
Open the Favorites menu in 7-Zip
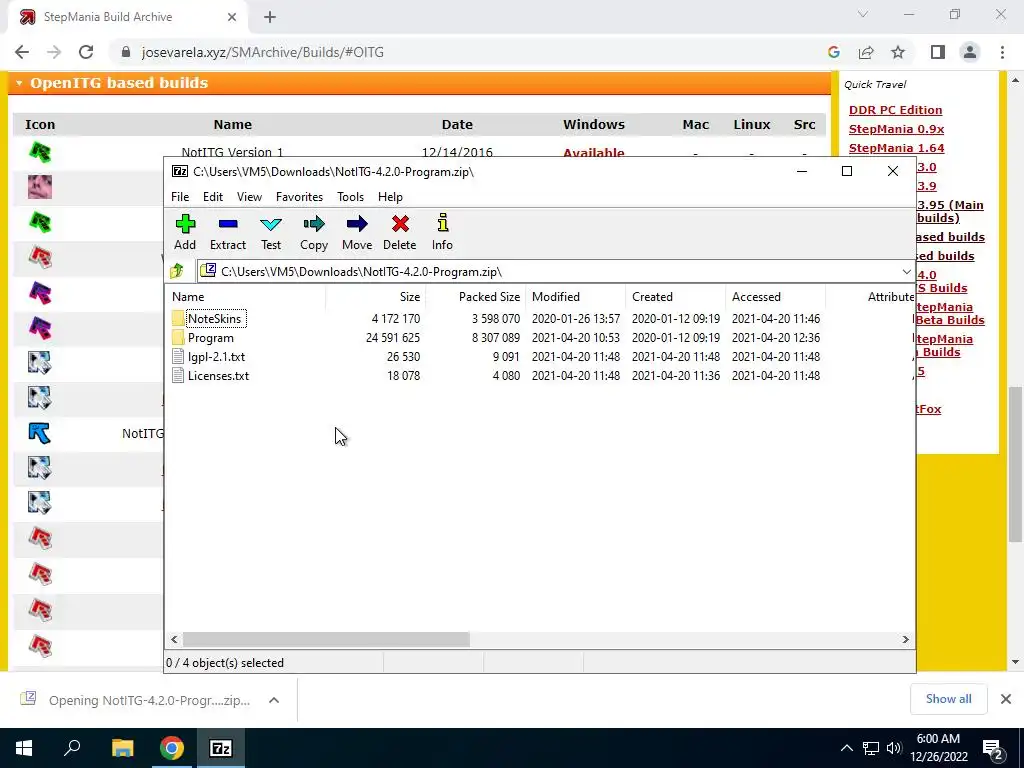pyautogui.click(x=299, y=197)
